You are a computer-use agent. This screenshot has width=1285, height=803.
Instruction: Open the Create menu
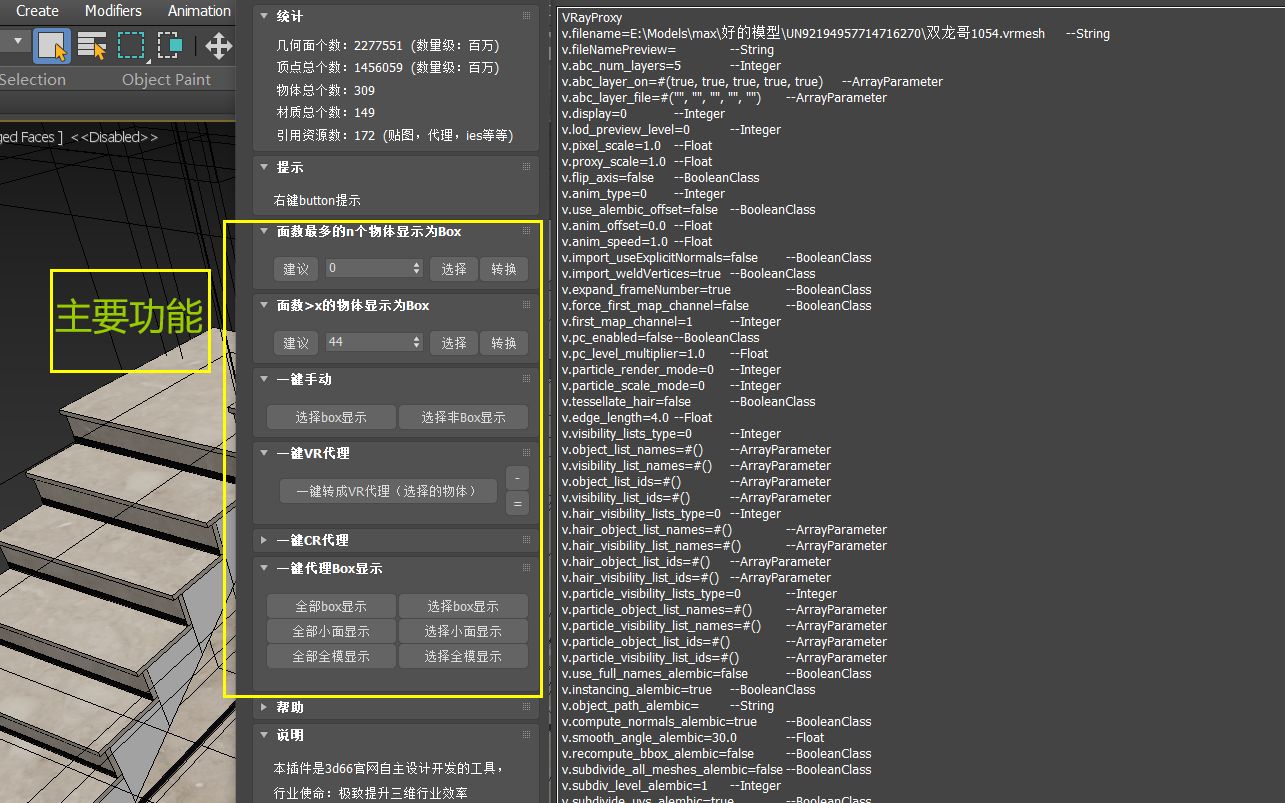pyautogui.click(x=37, y=11)
